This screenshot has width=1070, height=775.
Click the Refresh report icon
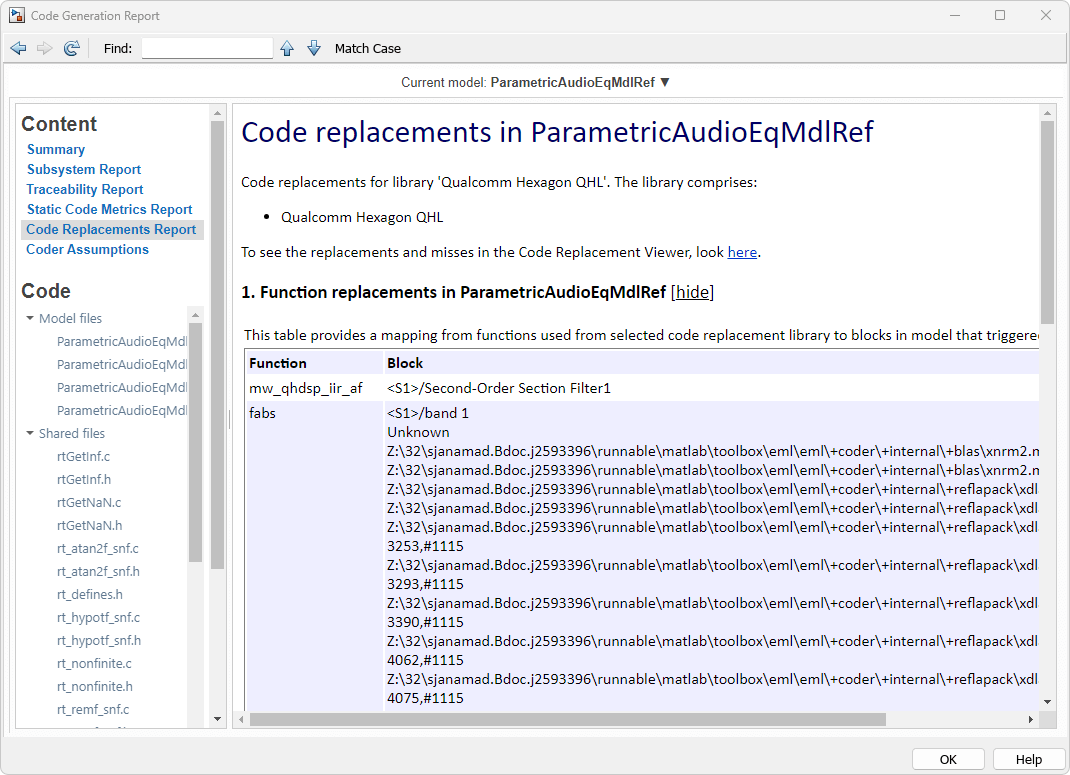tap(71, 48)
